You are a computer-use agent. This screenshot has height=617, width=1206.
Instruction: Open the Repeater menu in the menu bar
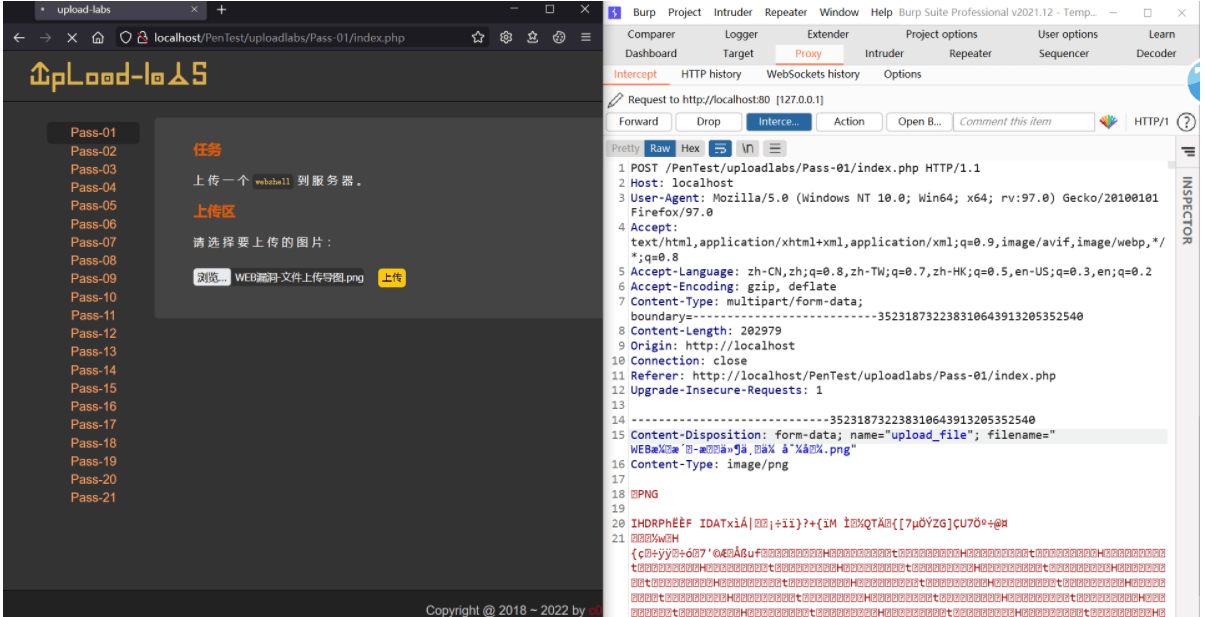(x=786, y=12)
